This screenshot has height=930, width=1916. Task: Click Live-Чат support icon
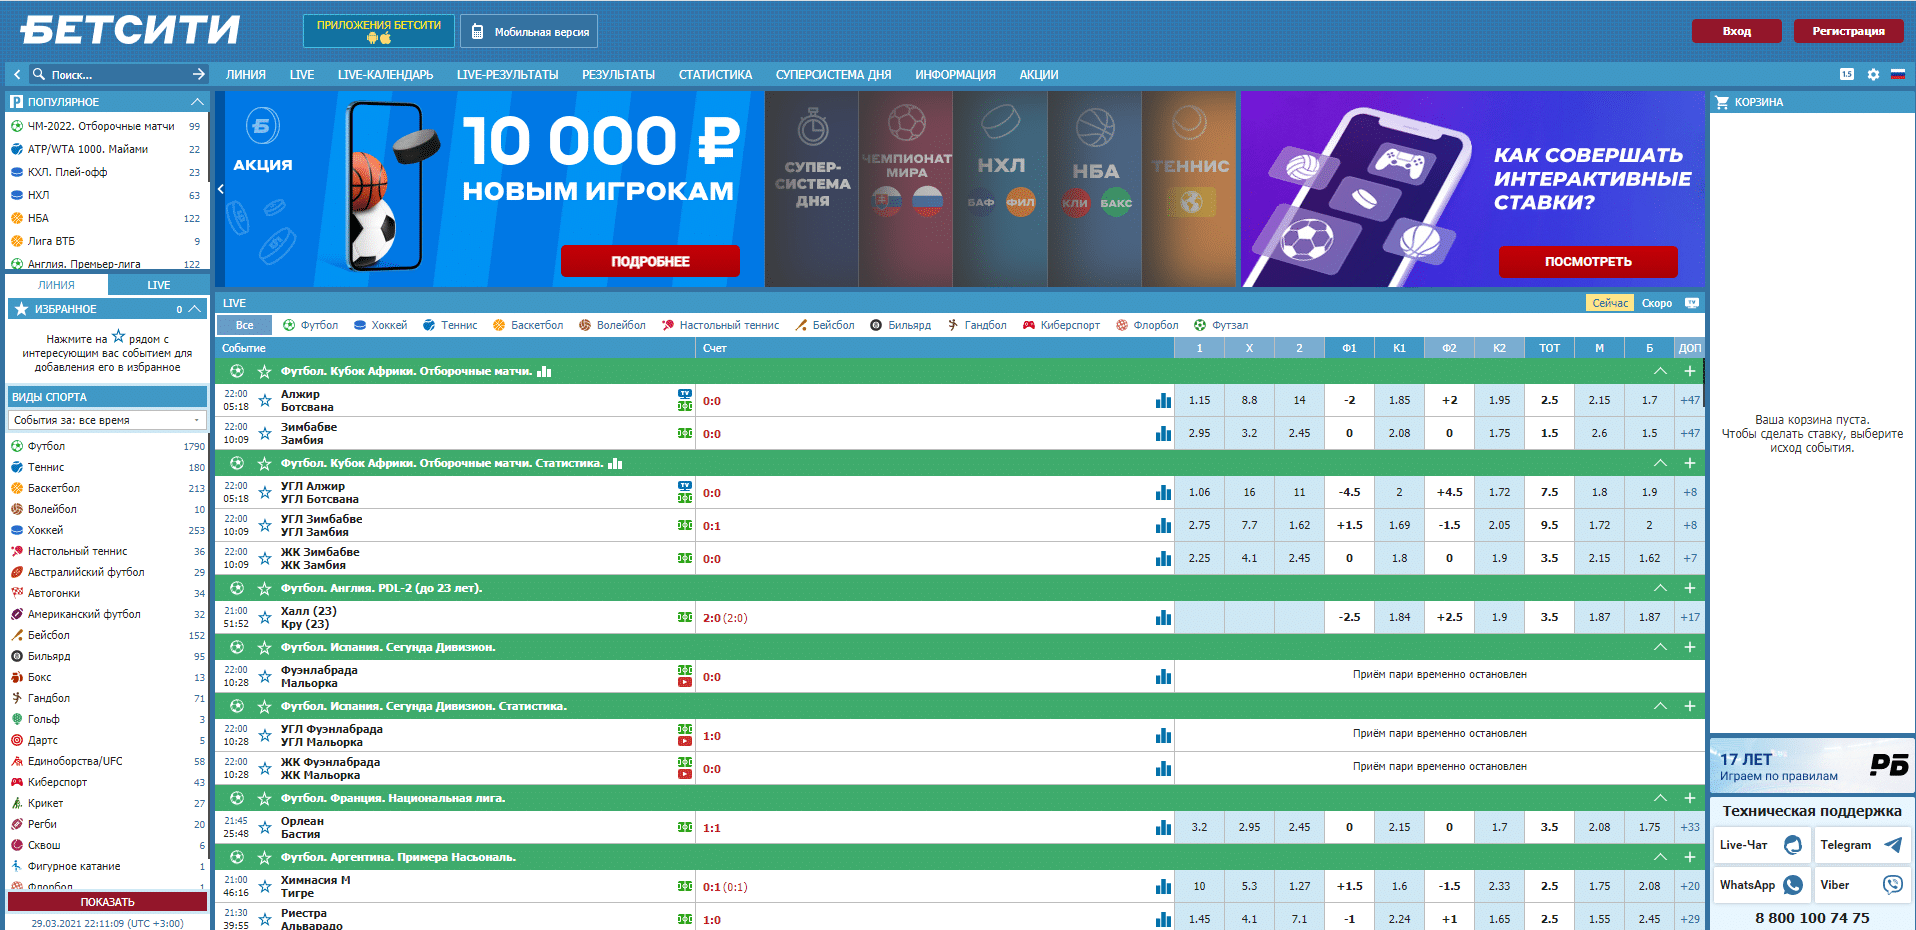pyautogui.click(x=1793, y=845)
